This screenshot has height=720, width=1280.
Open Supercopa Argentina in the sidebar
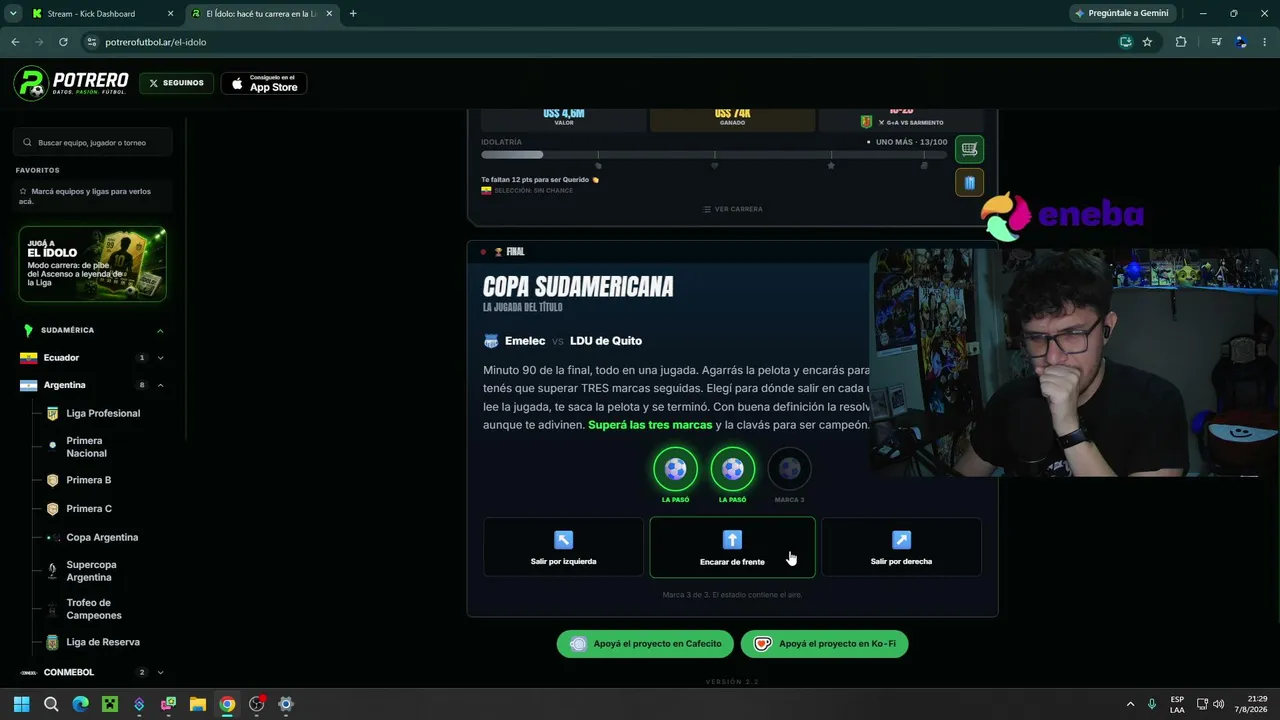(93, 571)
